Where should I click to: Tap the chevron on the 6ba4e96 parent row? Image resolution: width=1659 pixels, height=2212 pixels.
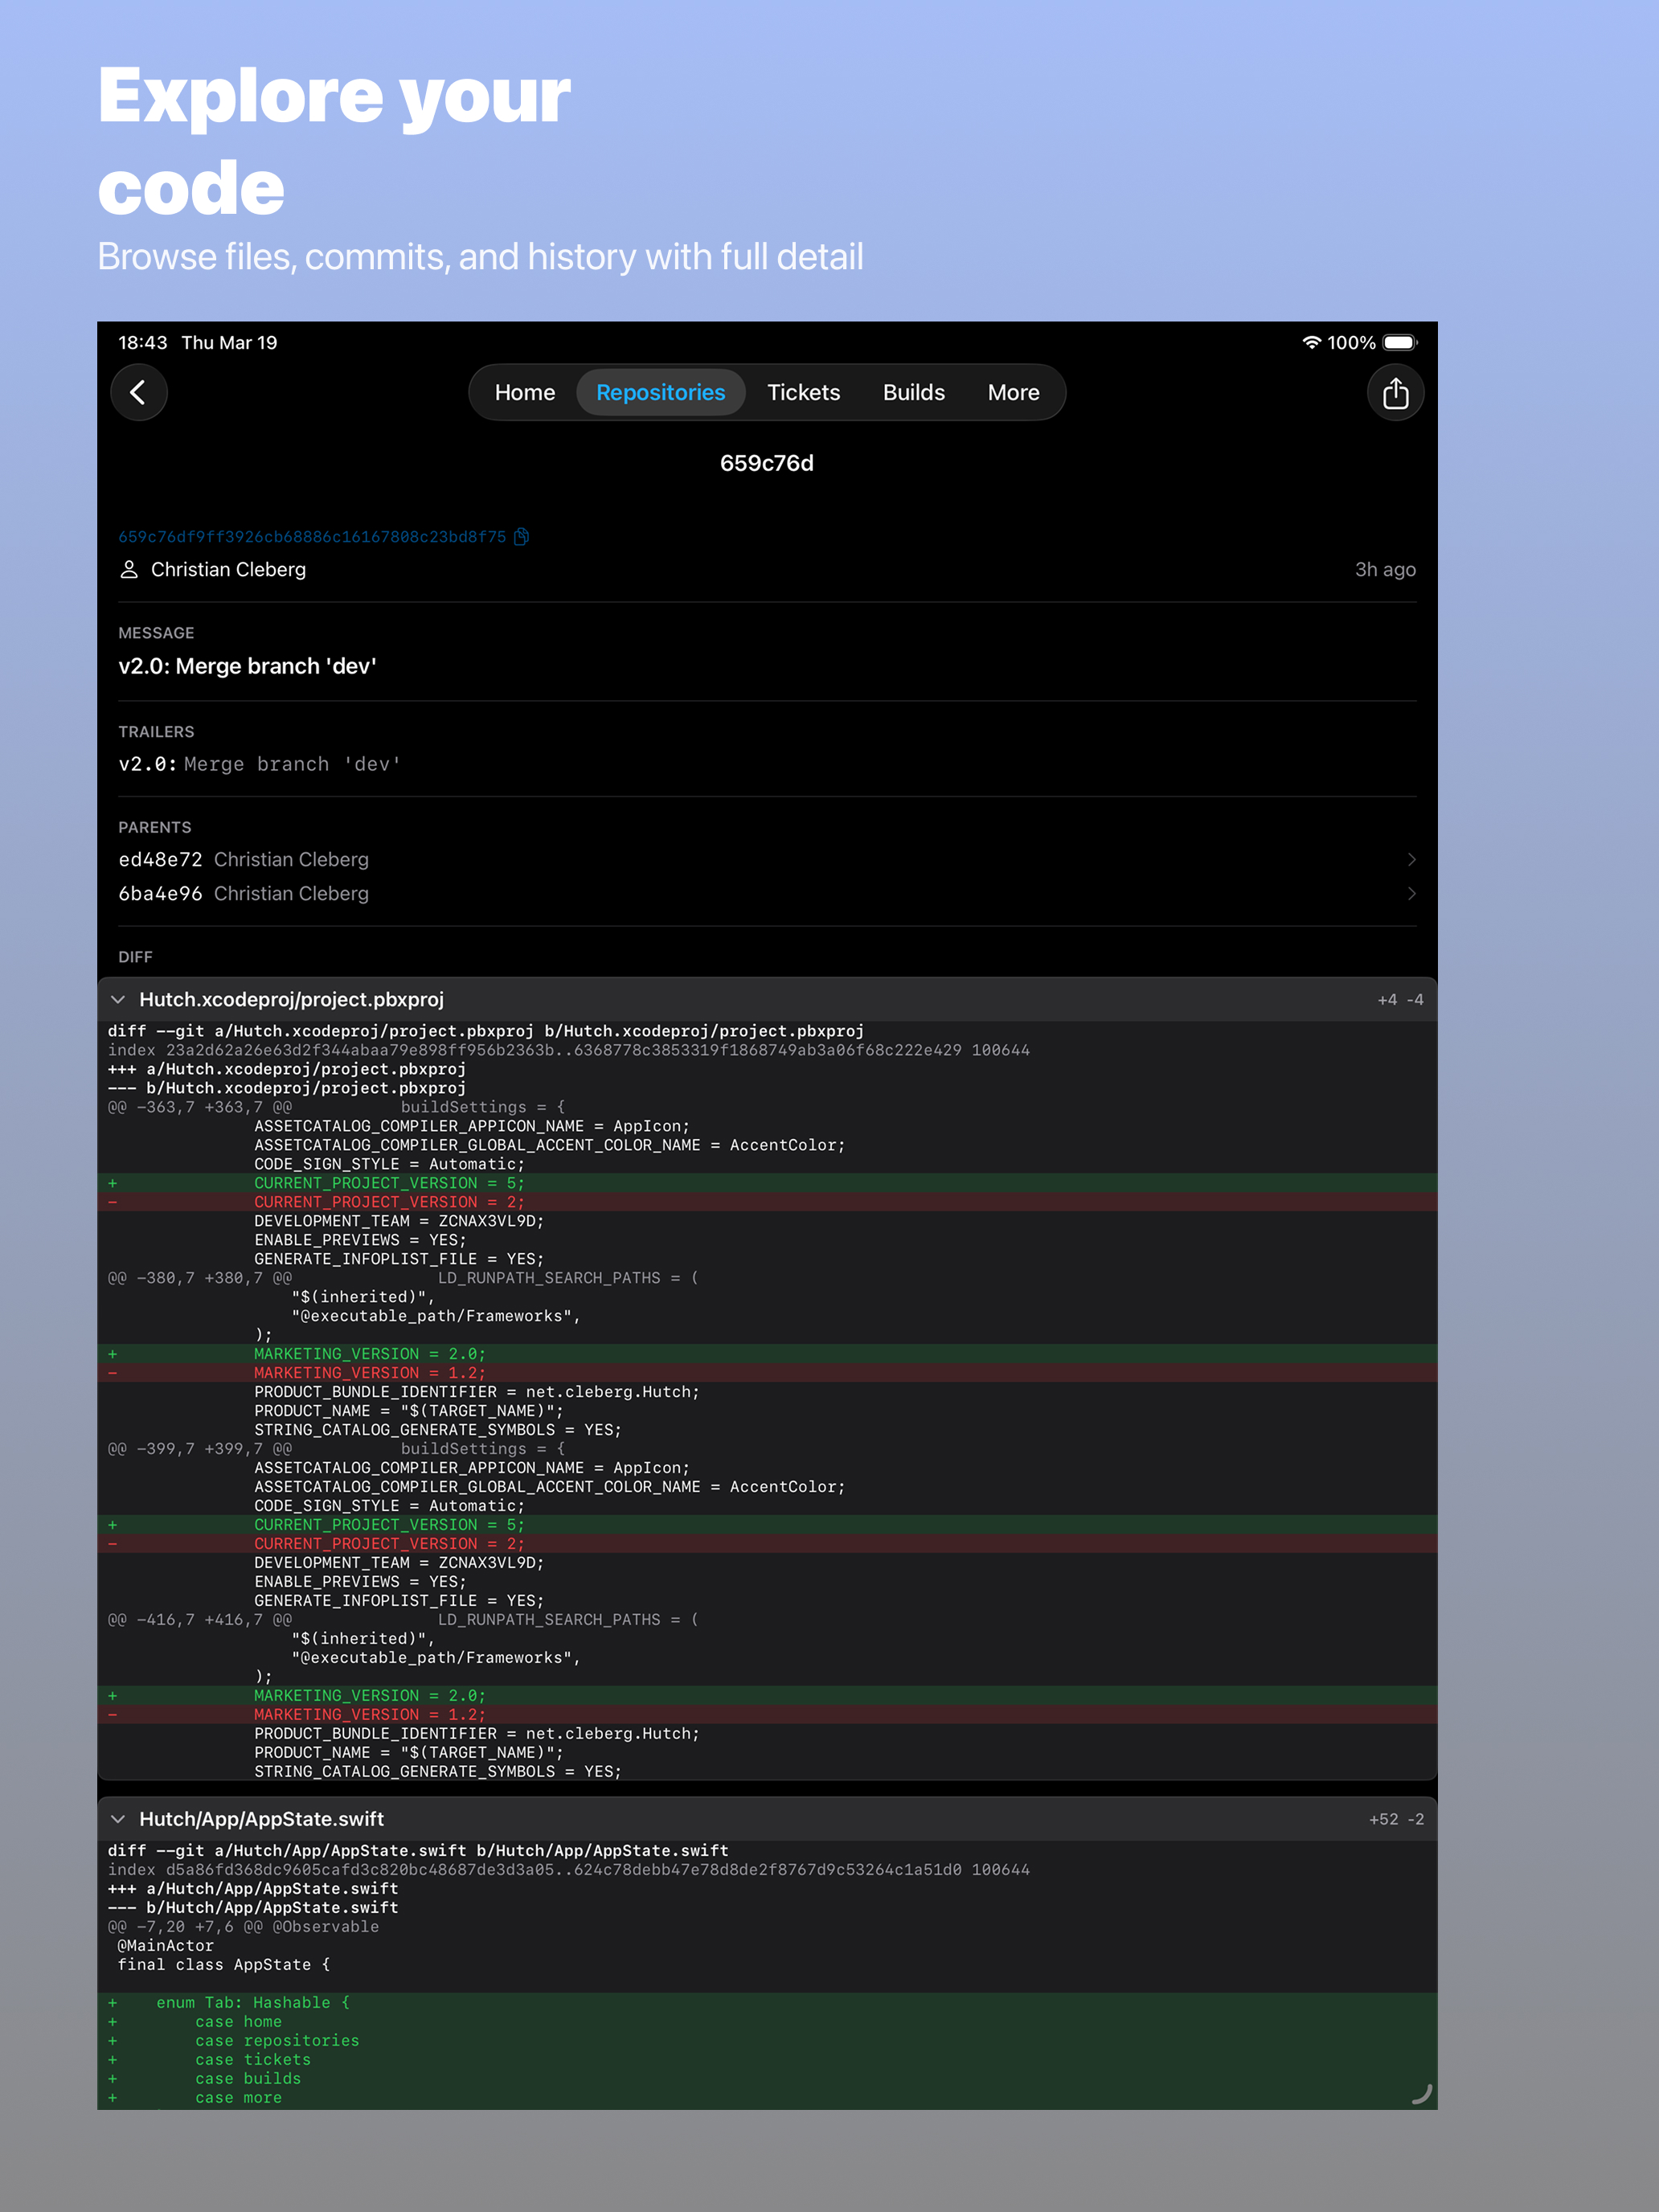(1411, 893)
